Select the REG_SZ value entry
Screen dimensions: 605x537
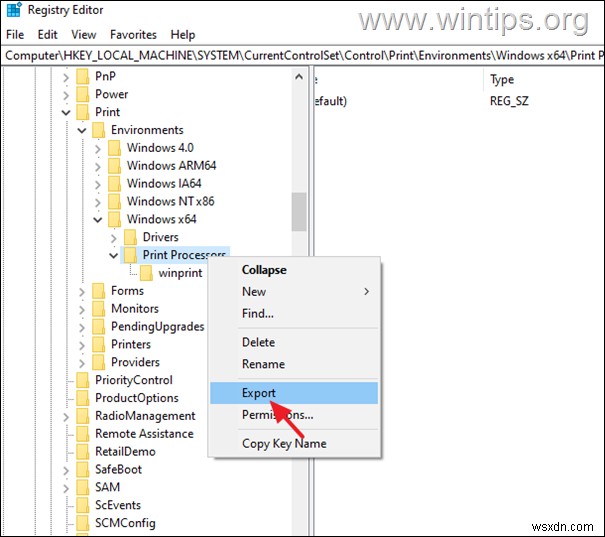click(x=509, y=101)
